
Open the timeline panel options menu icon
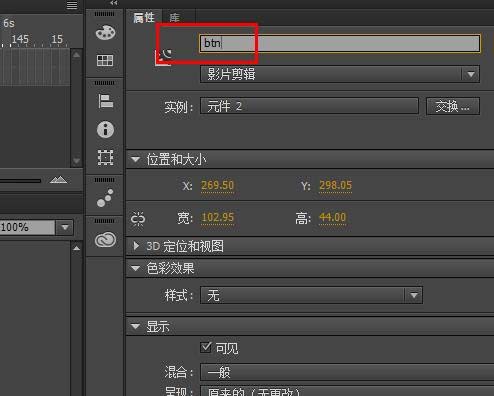coord(72,5)
